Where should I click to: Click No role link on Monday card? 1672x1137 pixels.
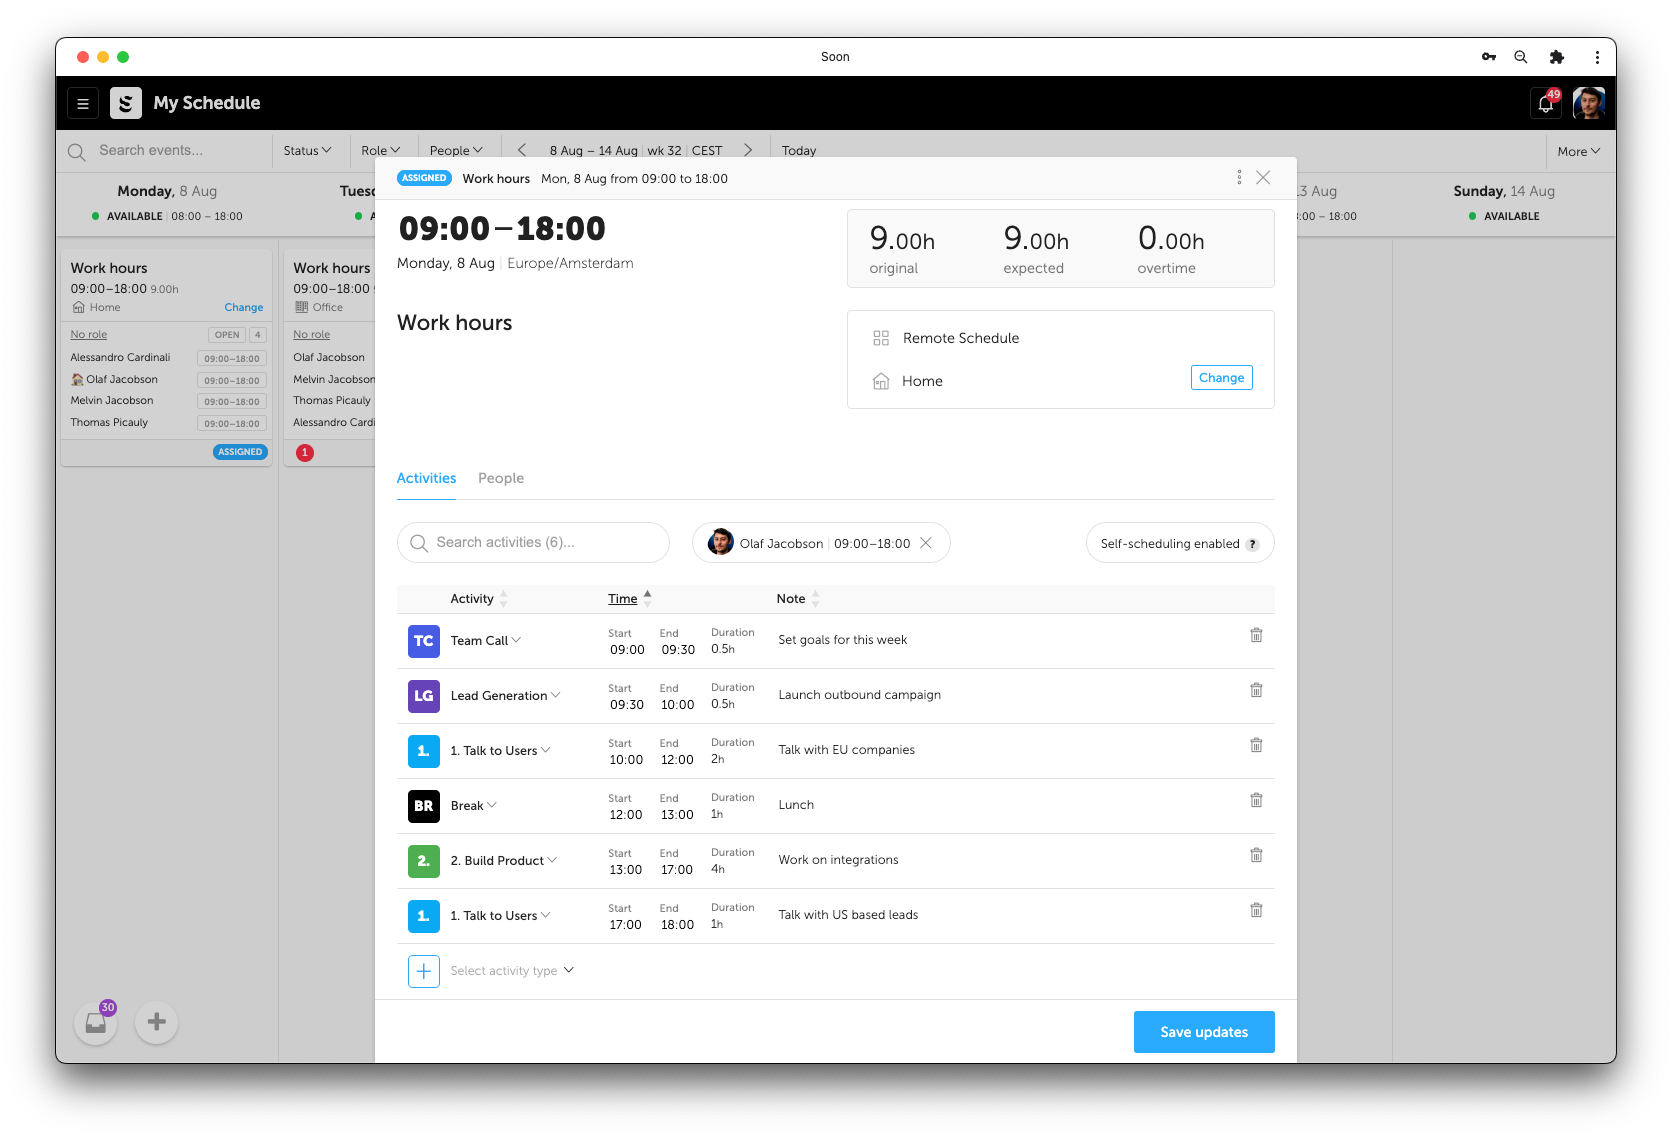click(89, 335)
